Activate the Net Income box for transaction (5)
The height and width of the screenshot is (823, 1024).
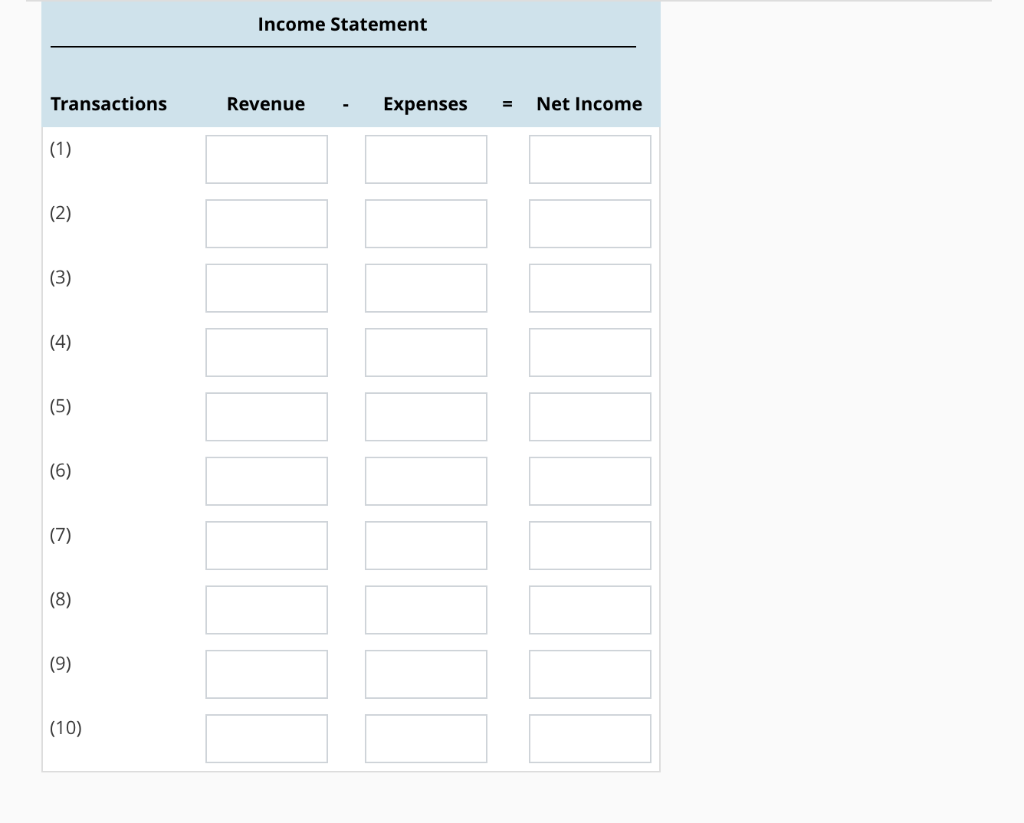590,417
